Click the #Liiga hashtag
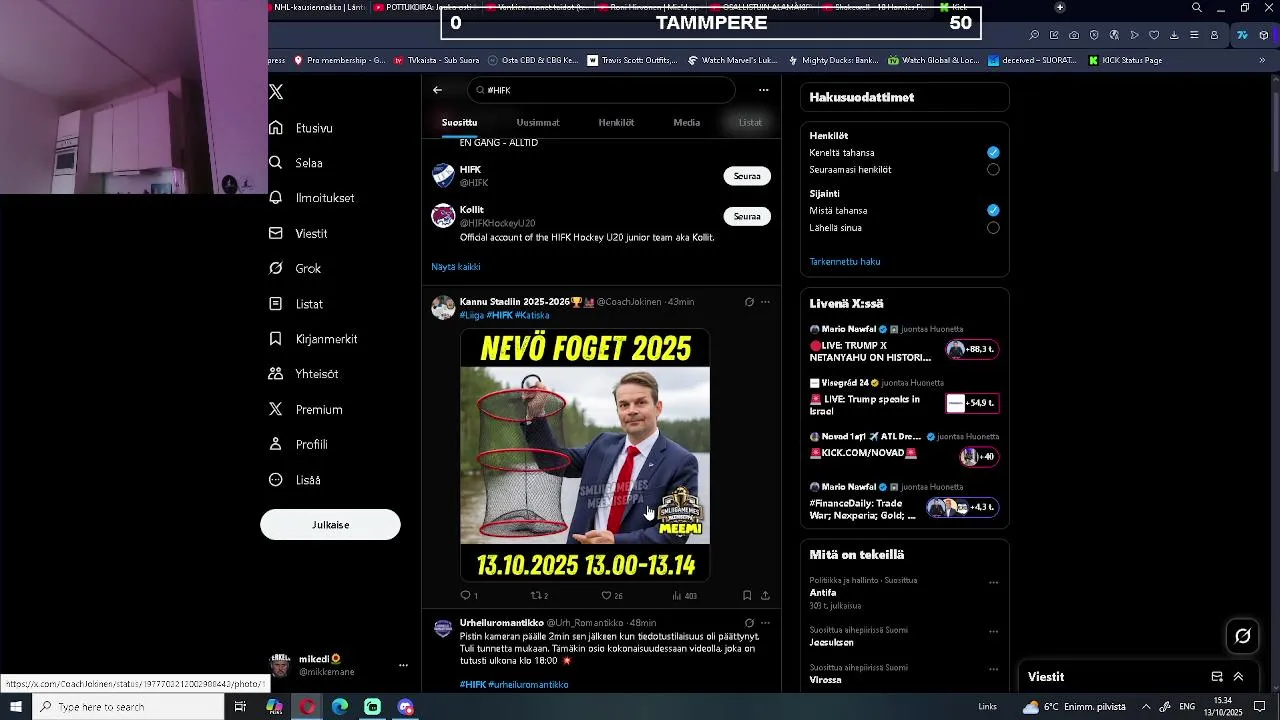The width and height of the screenshot is (1280, 720). point(472,315)
